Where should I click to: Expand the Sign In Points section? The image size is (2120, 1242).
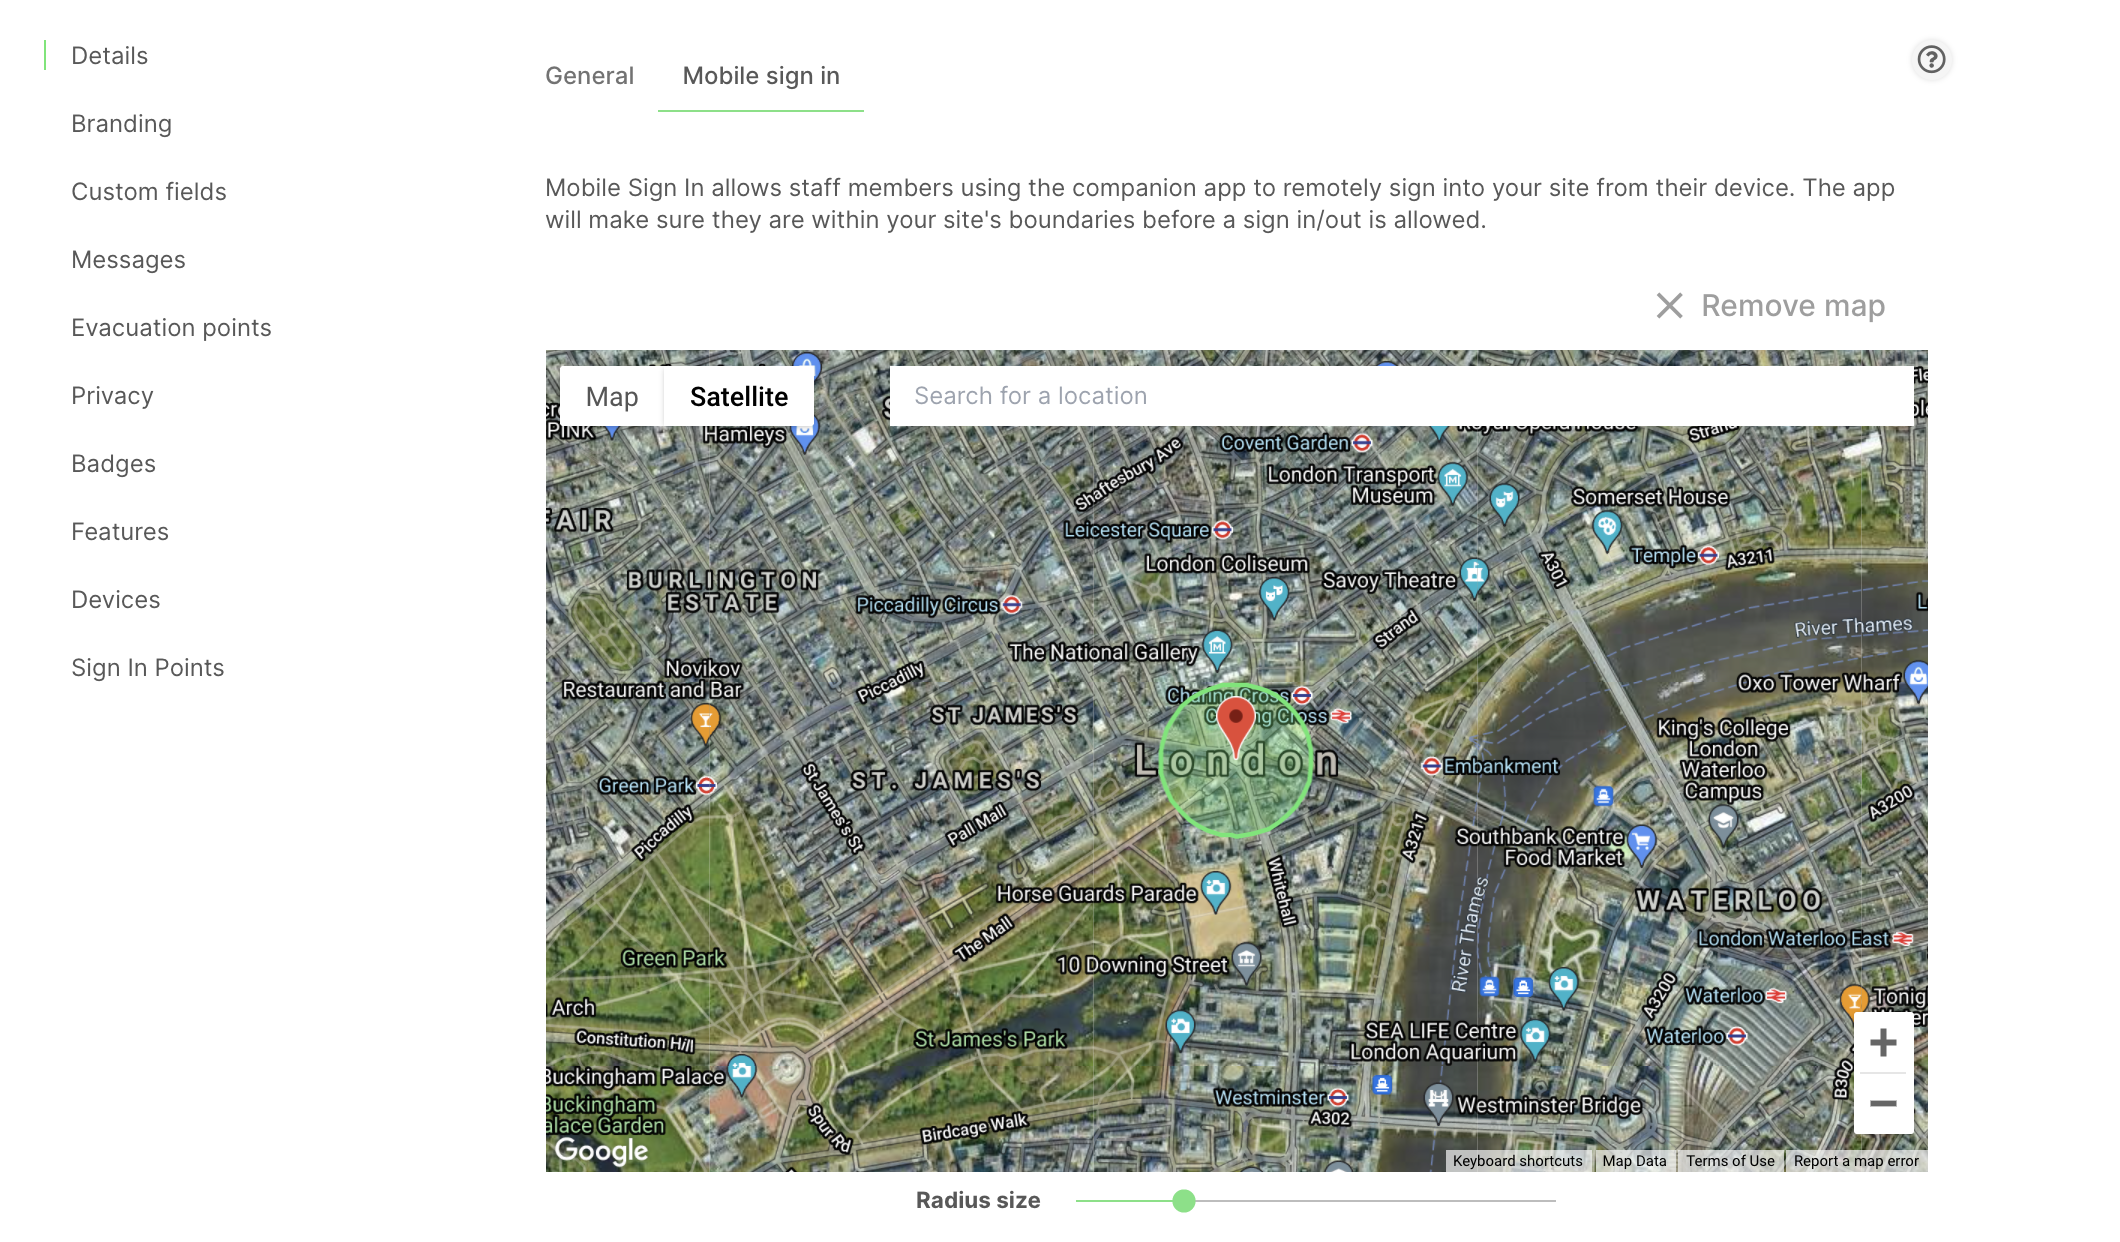pyautogui.click(x=148, y=668)
